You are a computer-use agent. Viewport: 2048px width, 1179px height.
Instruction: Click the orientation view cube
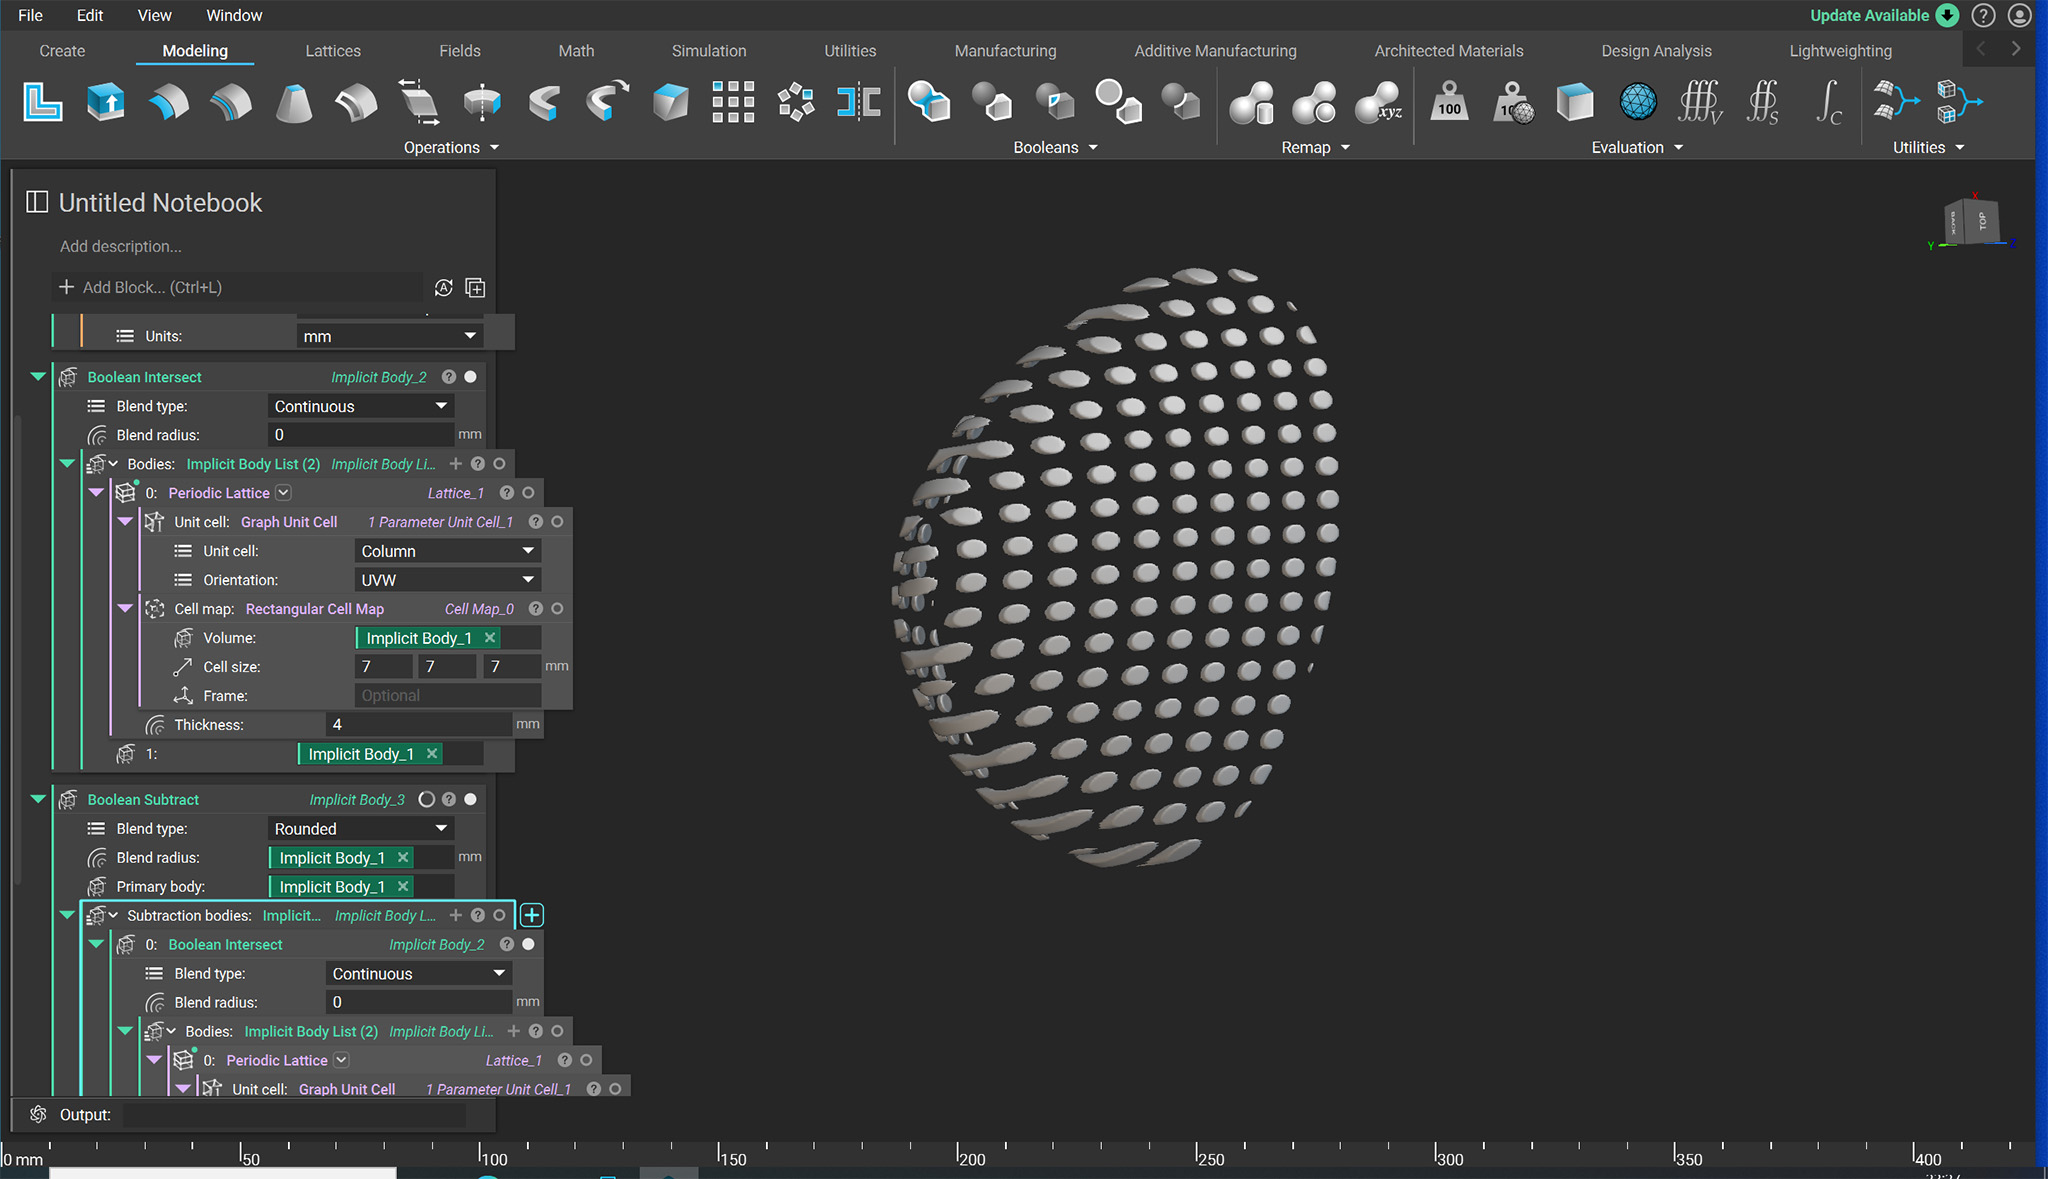(1971, 222)
